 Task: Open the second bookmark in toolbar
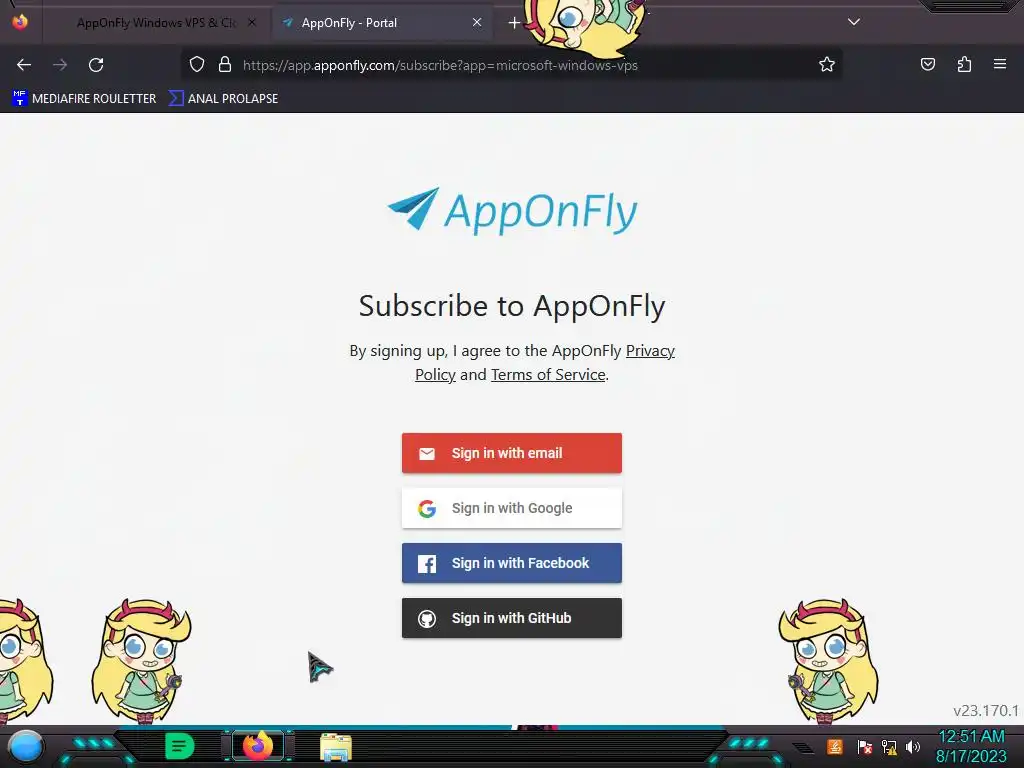coord(223,99)
